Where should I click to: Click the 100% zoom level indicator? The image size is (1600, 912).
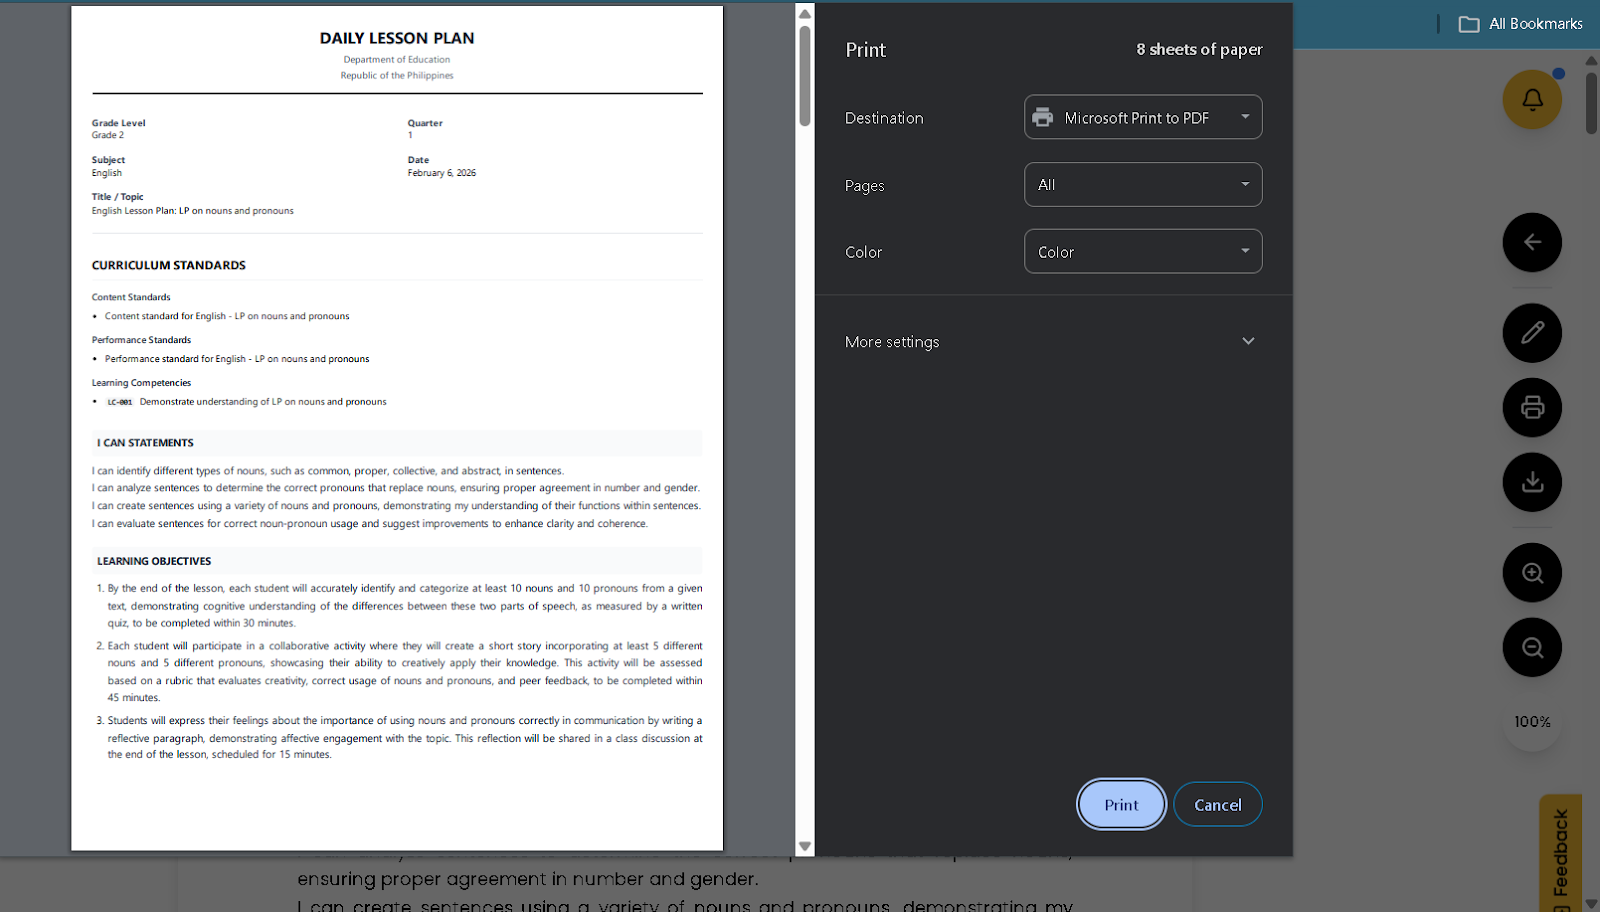[x=1531, y=722]
